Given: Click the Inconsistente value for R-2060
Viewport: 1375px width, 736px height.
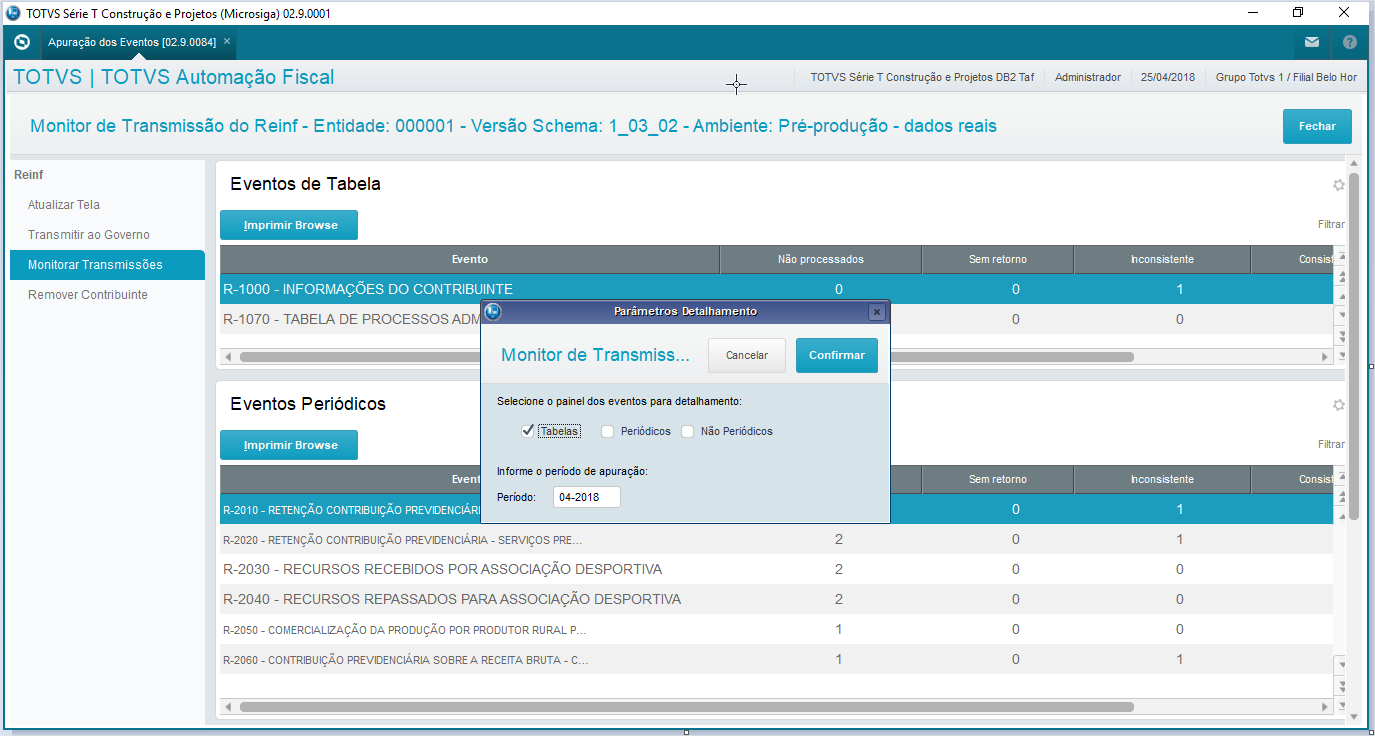Looking at the screenshot, I should pos(1180,660).
